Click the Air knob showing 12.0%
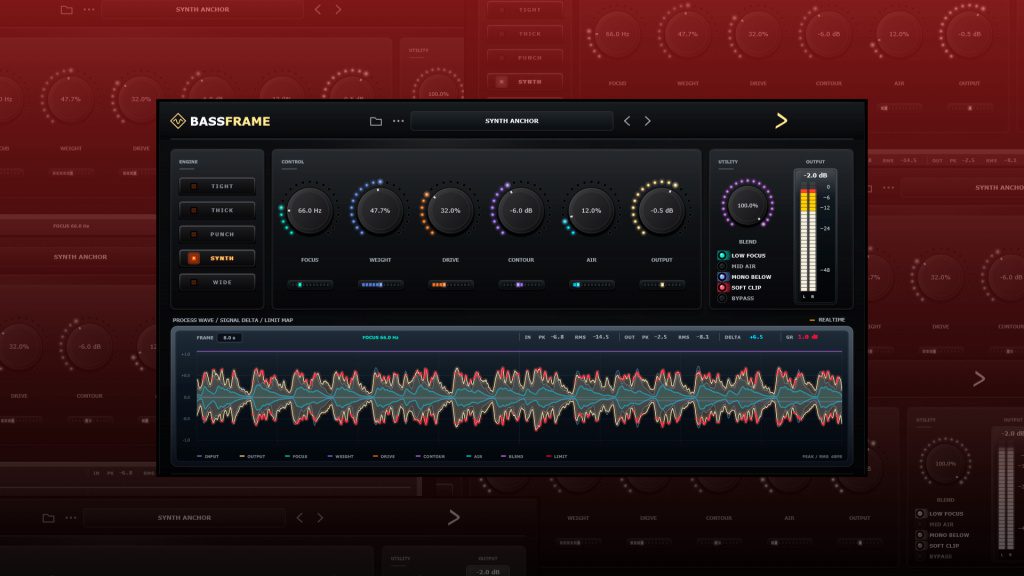 tap(591, 210)
